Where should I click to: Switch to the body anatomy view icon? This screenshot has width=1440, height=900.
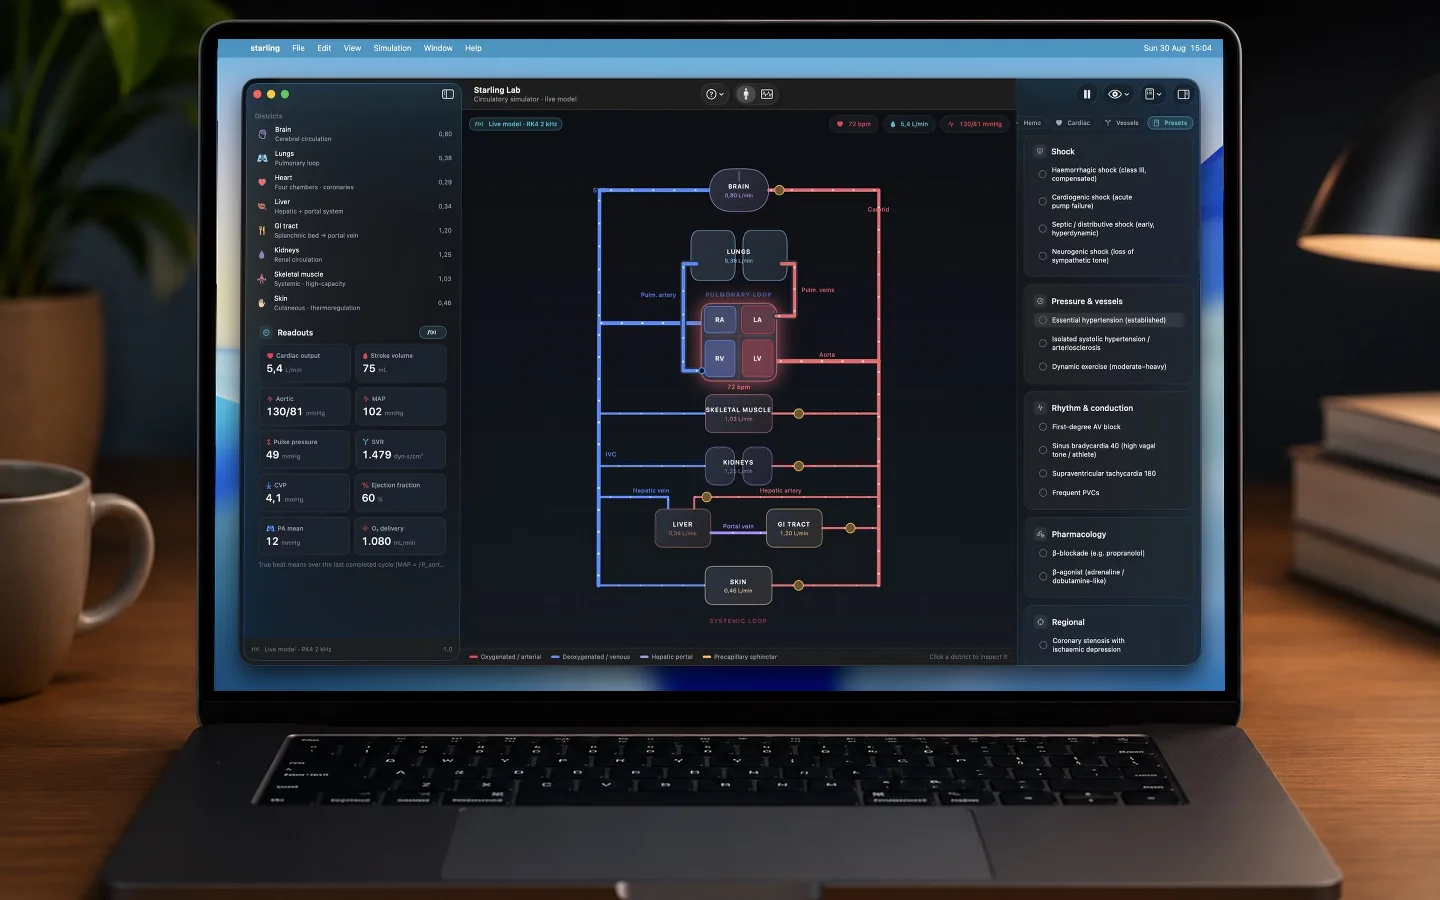pos(746,94)
